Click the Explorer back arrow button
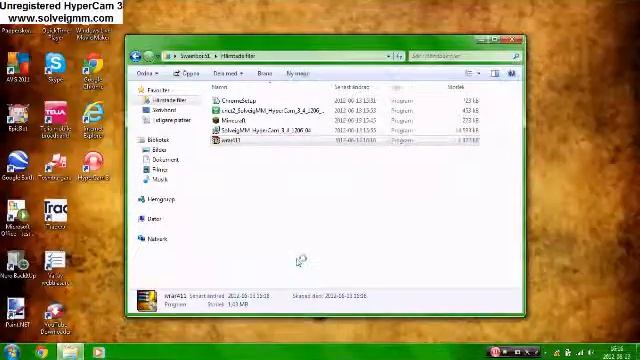The height and width of the screenshot is (360, 640). [136, 56]
